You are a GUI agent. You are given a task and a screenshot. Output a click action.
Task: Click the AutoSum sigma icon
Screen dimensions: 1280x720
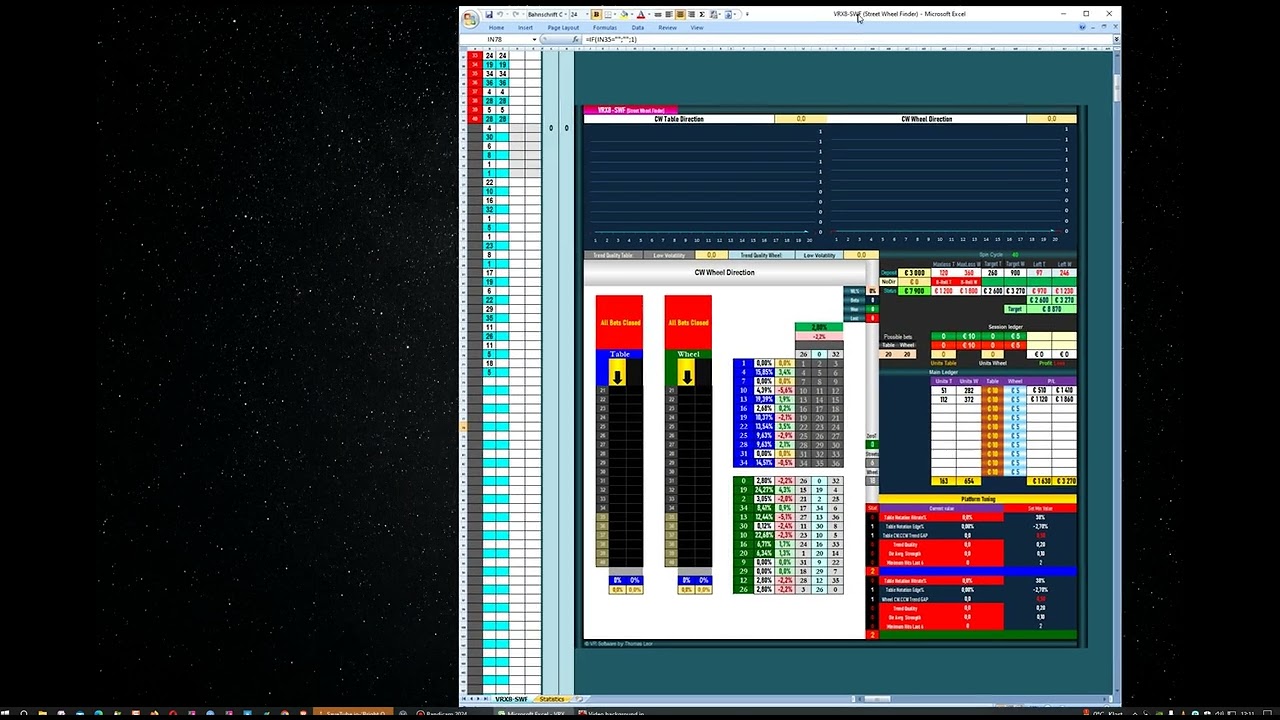tap(702, 14)
